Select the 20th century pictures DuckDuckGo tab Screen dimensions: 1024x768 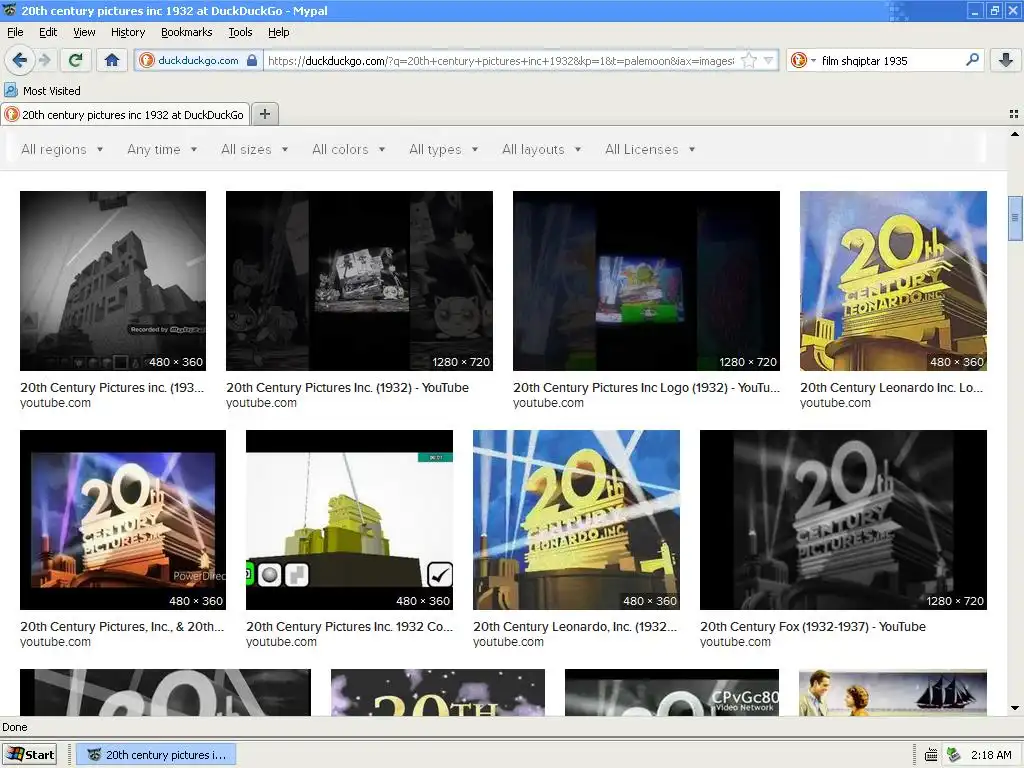pos(125,114)
